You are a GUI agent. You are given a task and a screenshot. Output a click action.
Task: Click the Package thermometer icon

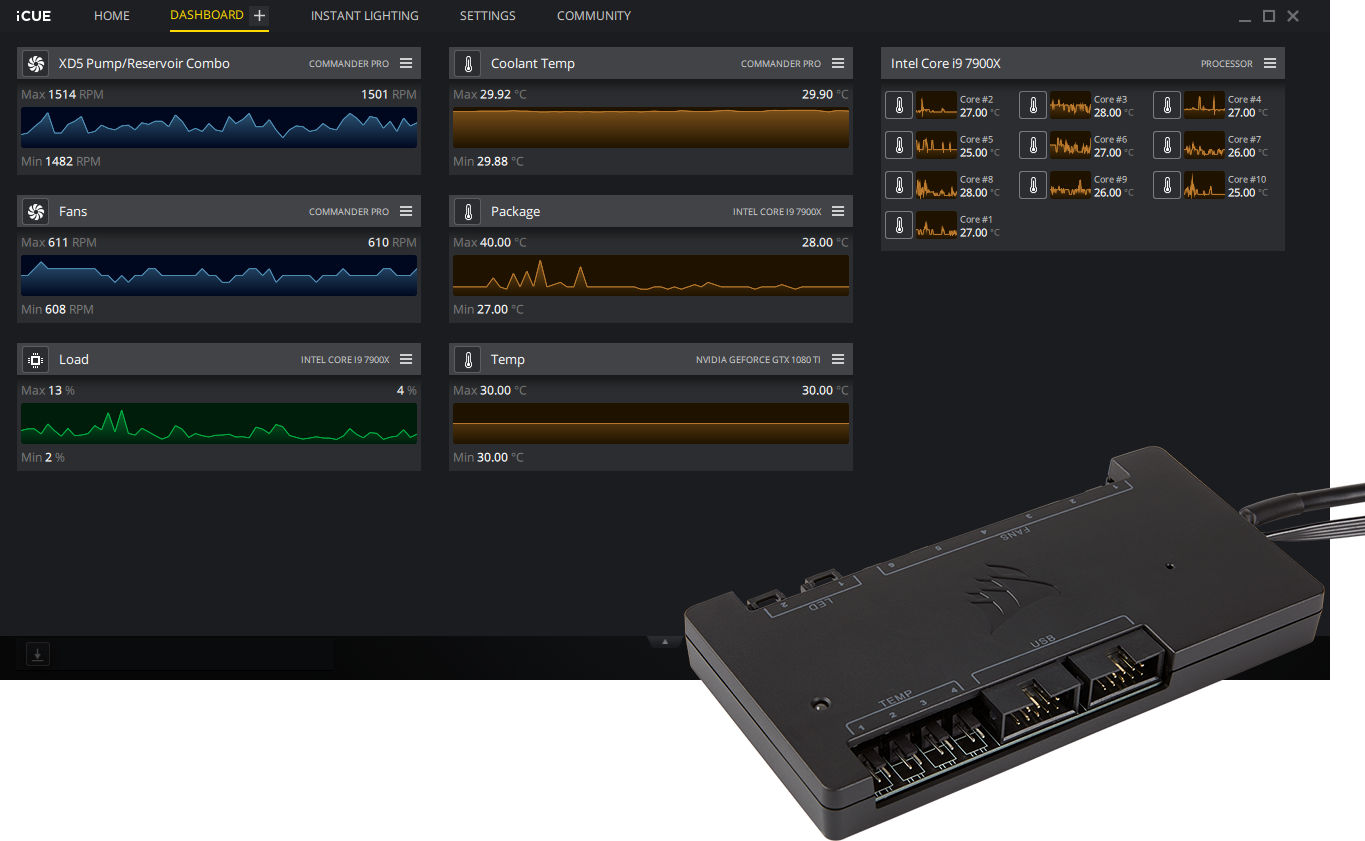[x=467, y=212]
